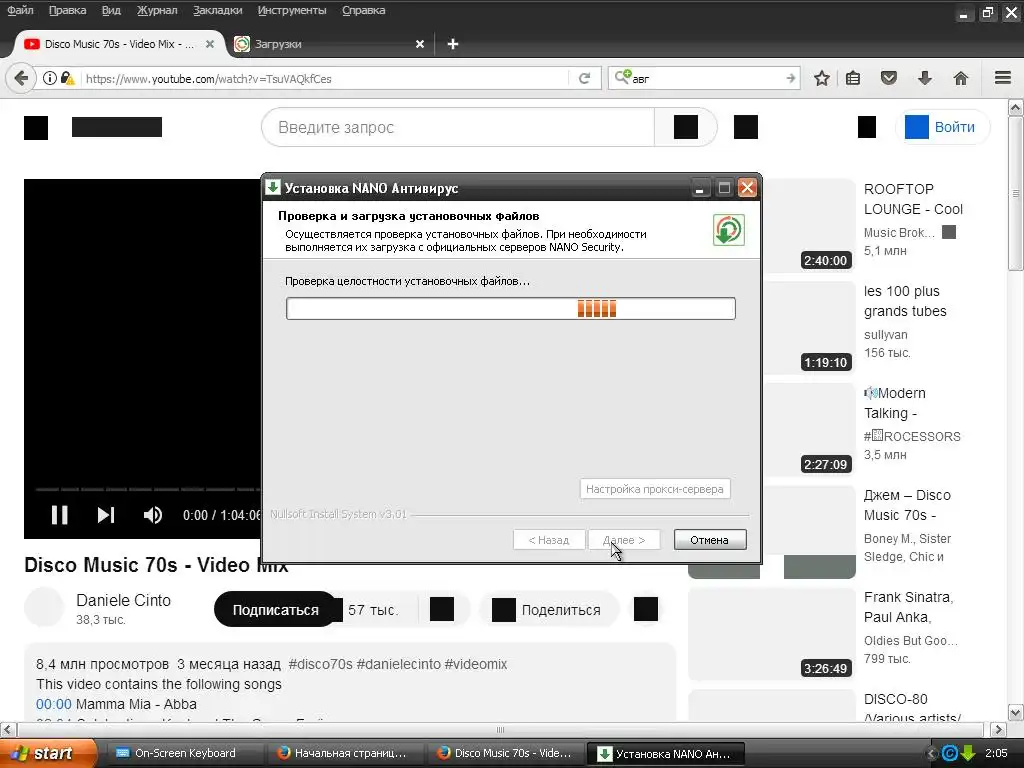Screen dimensions: 1024x768
Task: Click the Поделиться share button
Action: pyautogui.click(x=549, y=610)
